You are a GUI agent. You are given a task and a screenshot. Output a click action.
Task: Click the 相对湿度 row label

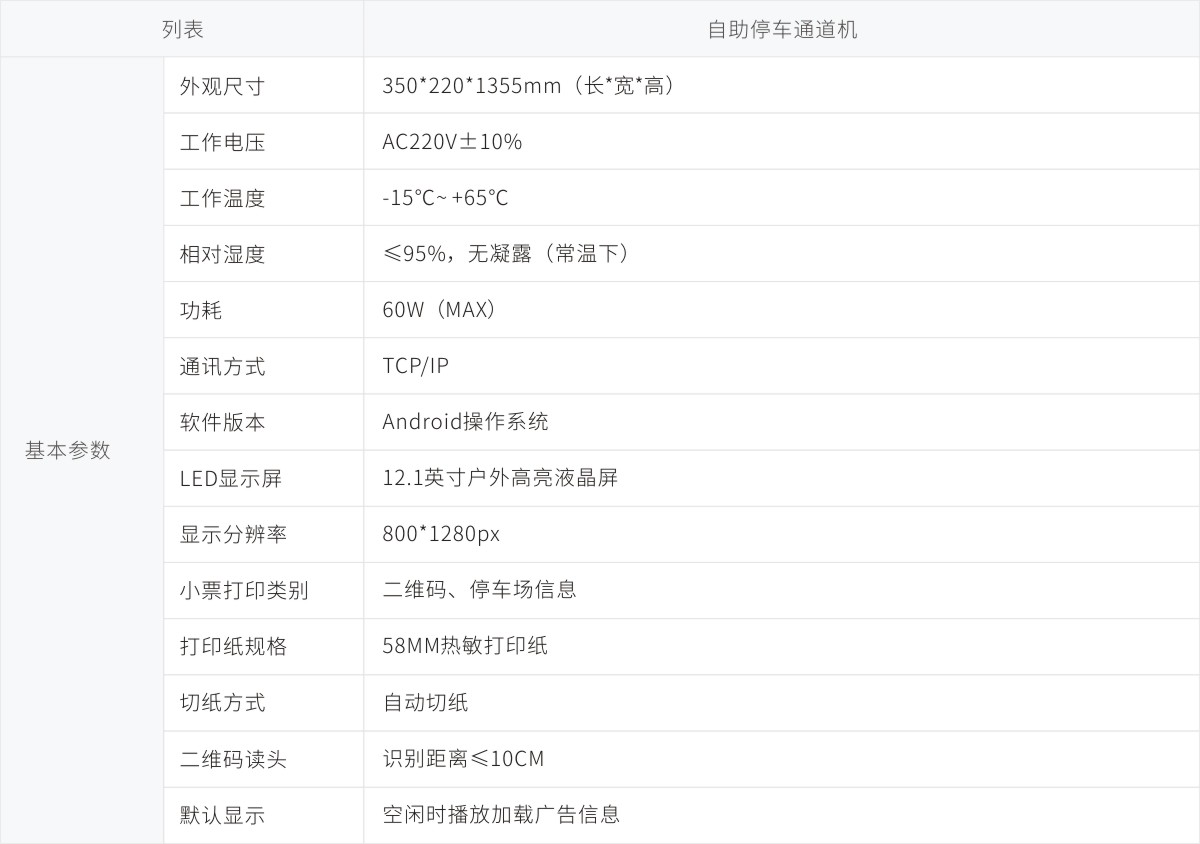point(222,254)
